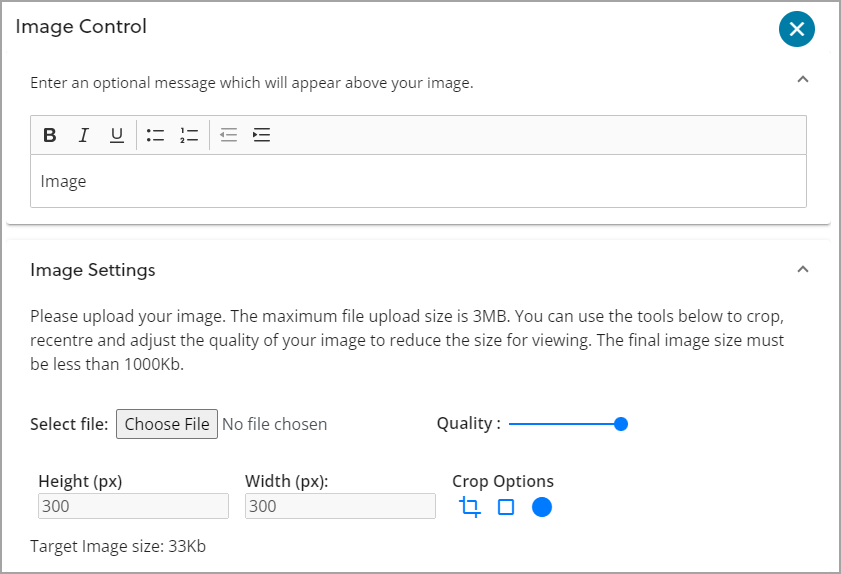Insert a bulleted list
Viewport: 841px width, 574px height.
[155, 135]
